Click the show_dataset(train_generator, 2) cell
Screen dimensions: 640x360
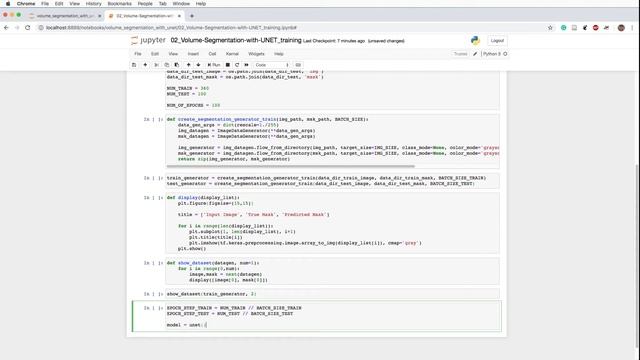click(332, 294)
